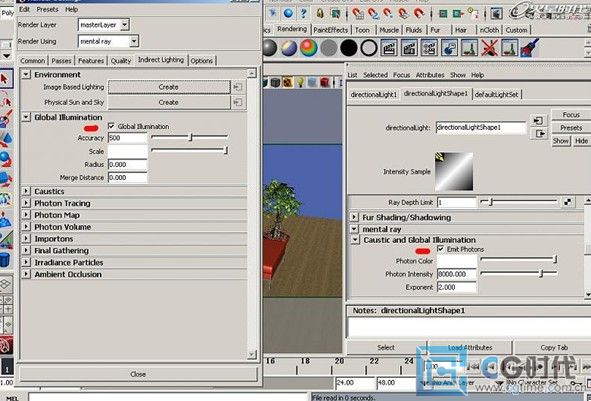Activate the Soft Modification tool
The height and width of the screenshot is (401, 591).
pyautogui.click(x=5, y=220)
